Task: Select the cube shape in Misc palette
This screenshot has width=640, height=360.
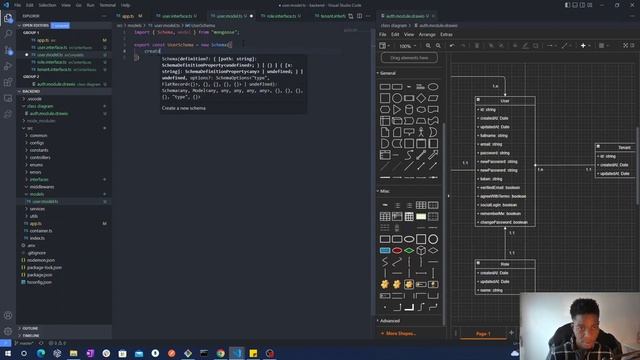Action: (x=421, y=251)
